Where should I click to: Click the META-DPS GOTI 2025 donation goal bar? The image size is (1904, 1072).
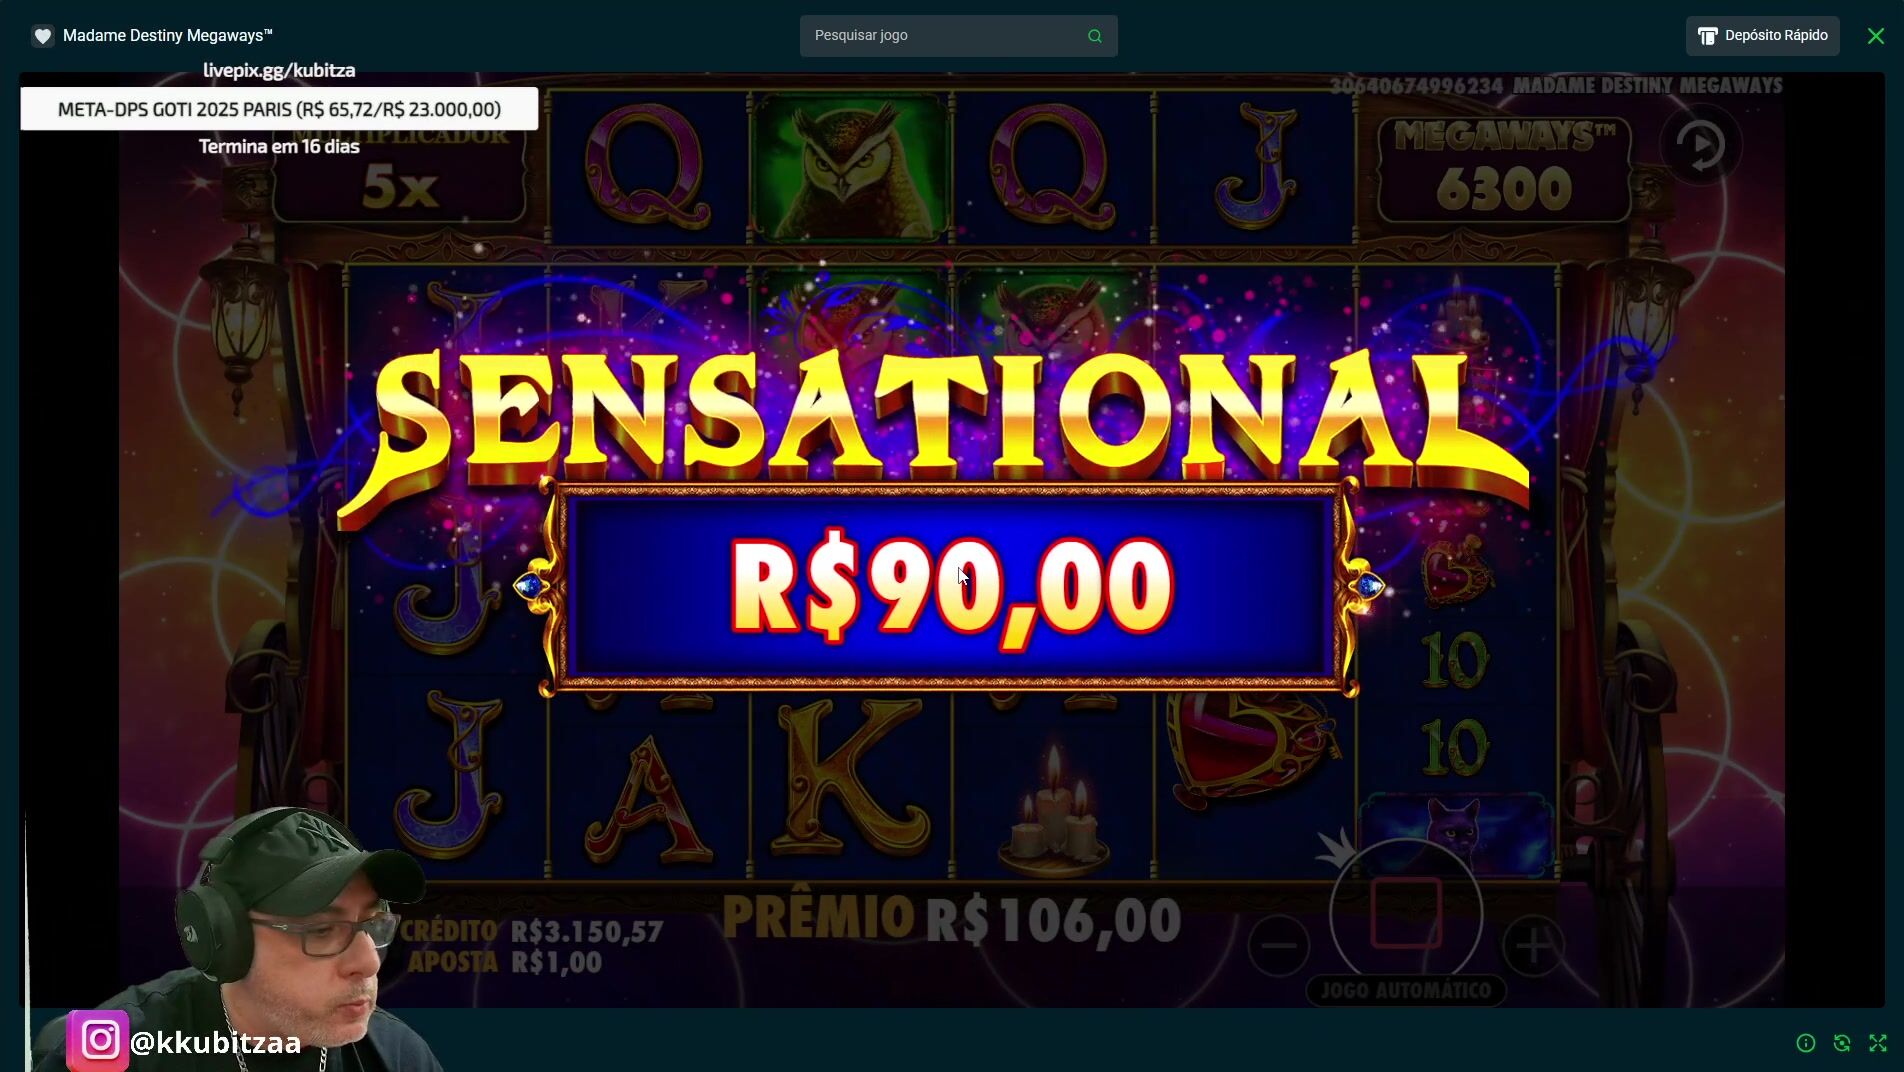pyautogui.click(x=279, y=109)
